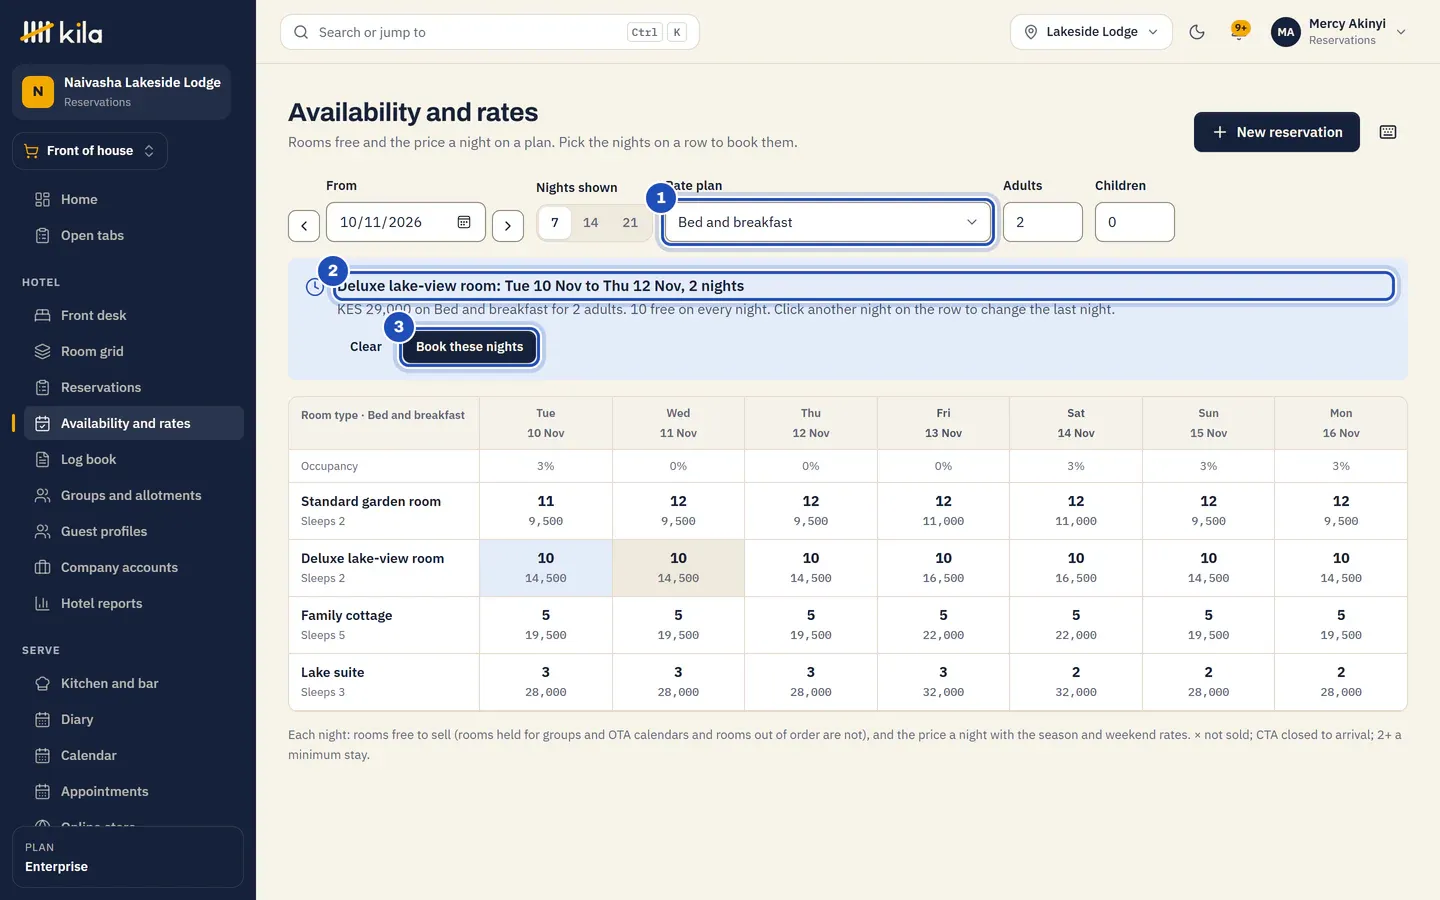
Task: Select Lake suite Fri 13 Nov cell
Action: [943, 682]
